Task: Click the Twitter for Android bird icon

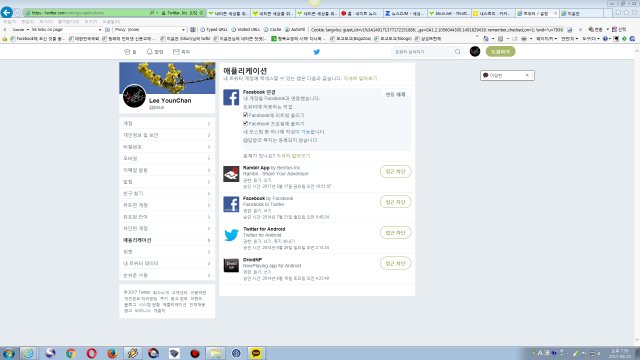Action: coord(231,235)
